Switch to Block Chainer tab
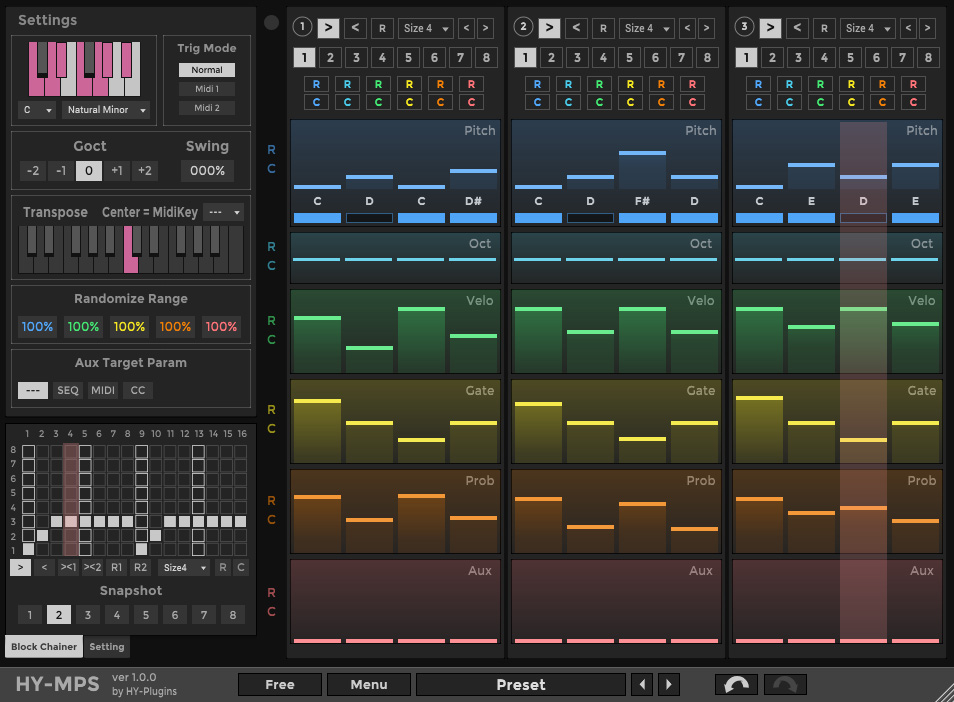 (x=44, y=647)
